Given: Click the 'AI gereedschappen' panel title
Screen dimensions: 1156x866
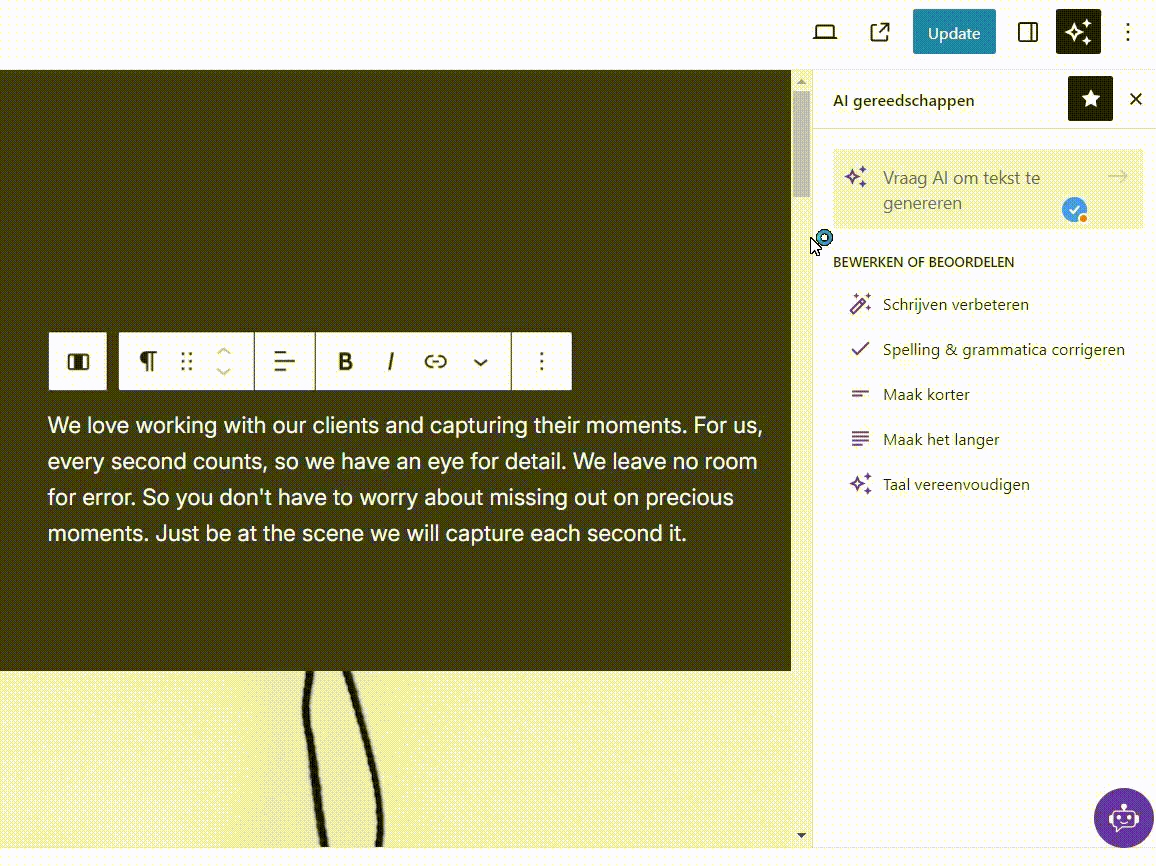Looking at the screenshot, I should coord(903,100).
